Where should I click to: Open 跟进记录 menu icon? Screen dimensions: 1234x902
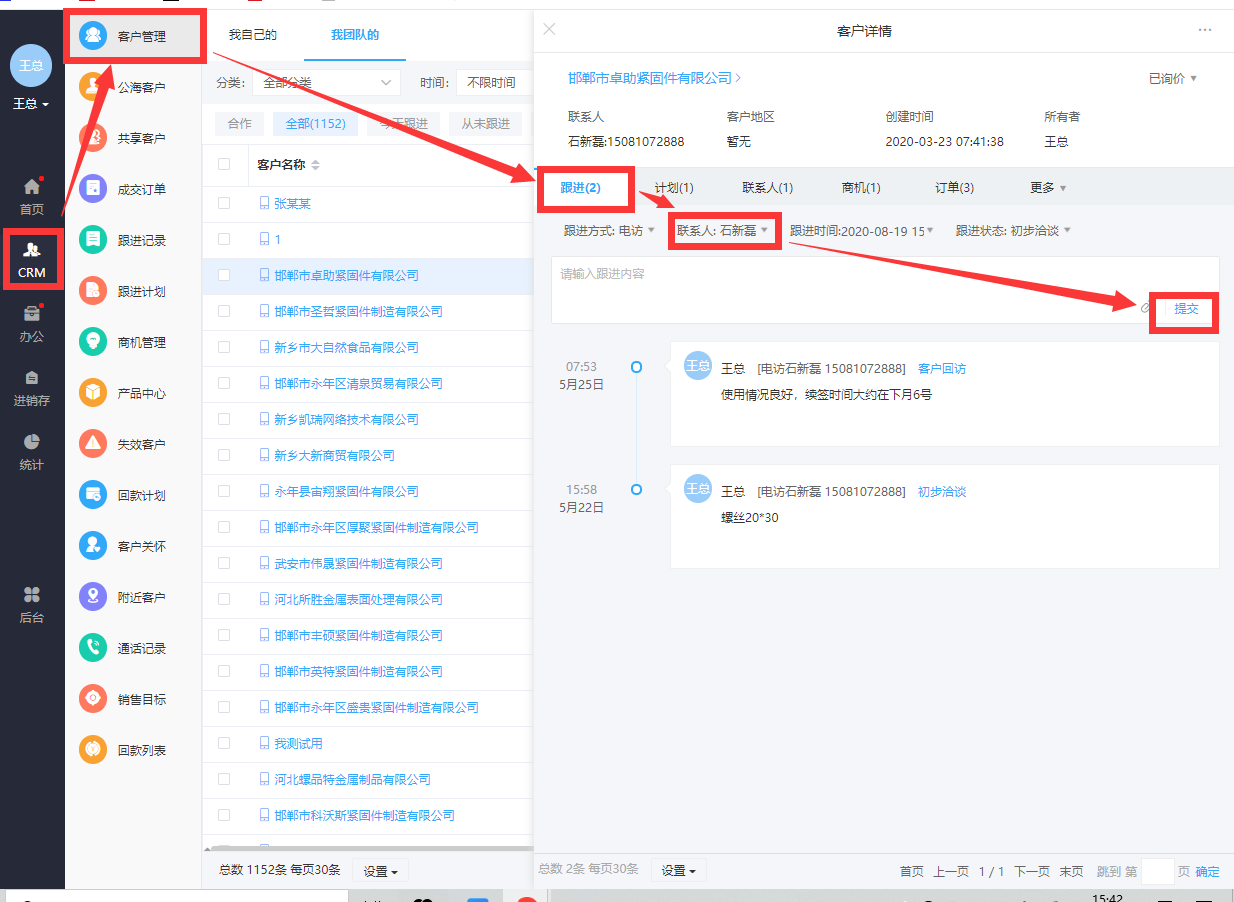point(93,240)
